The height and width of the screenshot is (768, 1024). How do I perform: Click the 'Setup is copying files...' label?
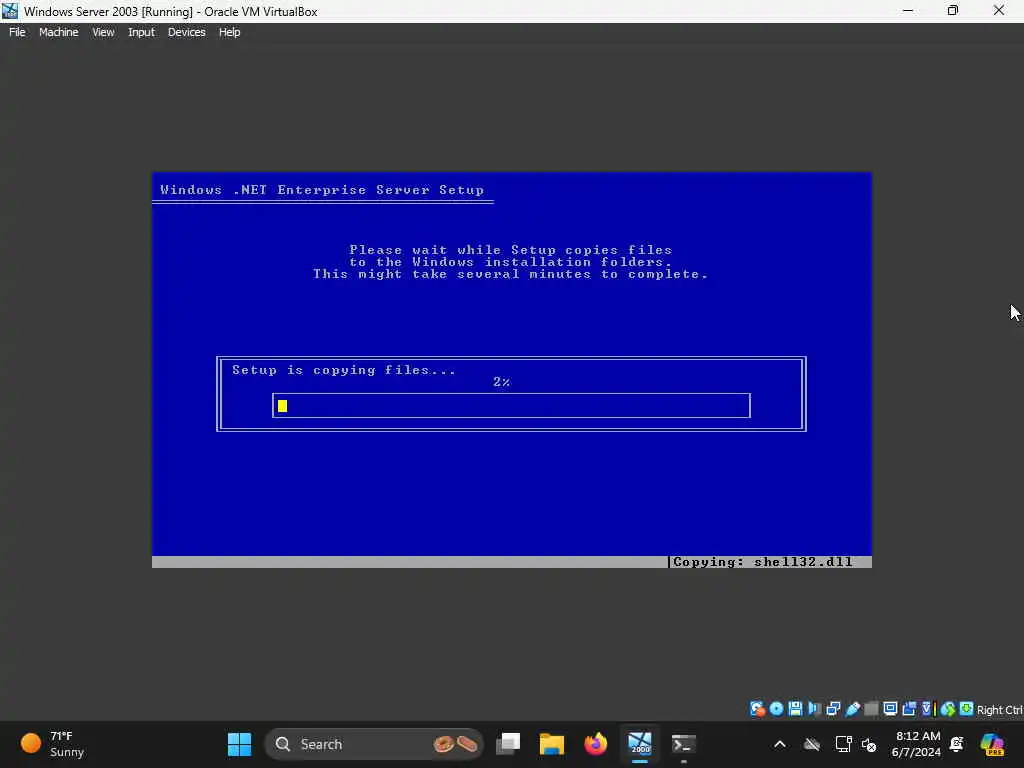[344, 370]
